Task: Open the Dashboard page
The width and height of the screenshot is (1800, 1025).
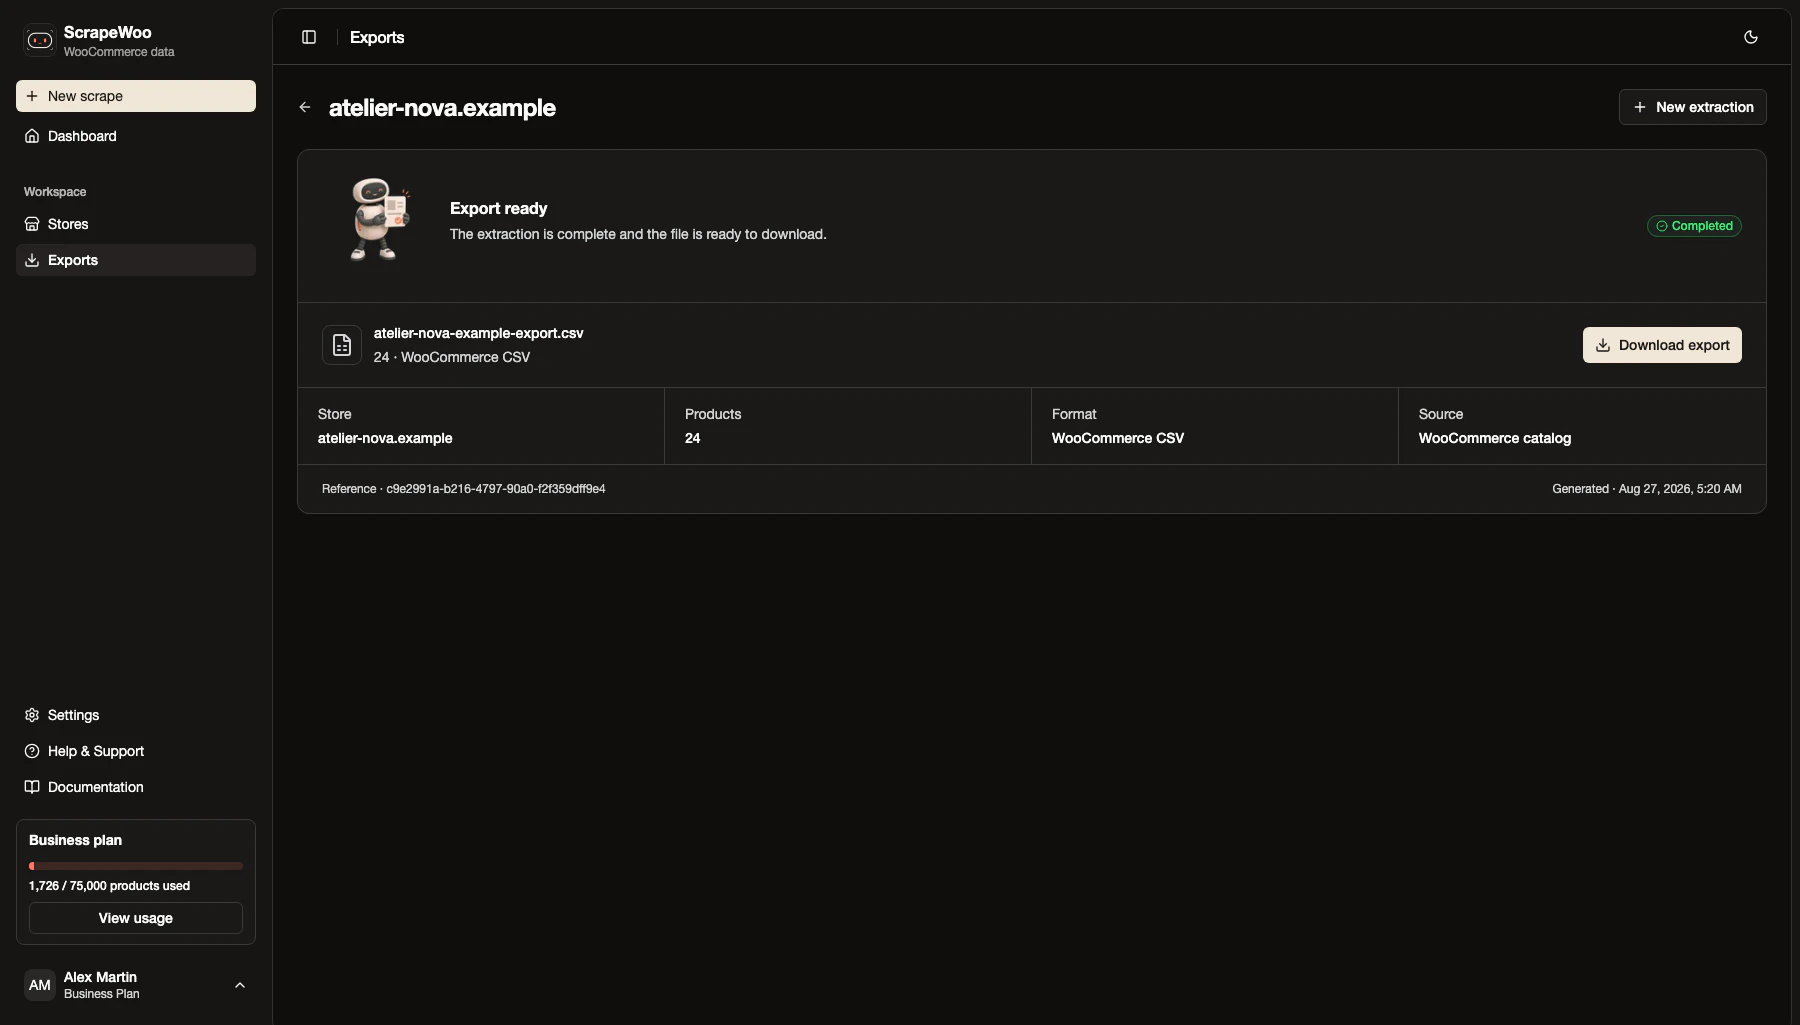Action: pyautogui.click(x=136, y=136)
